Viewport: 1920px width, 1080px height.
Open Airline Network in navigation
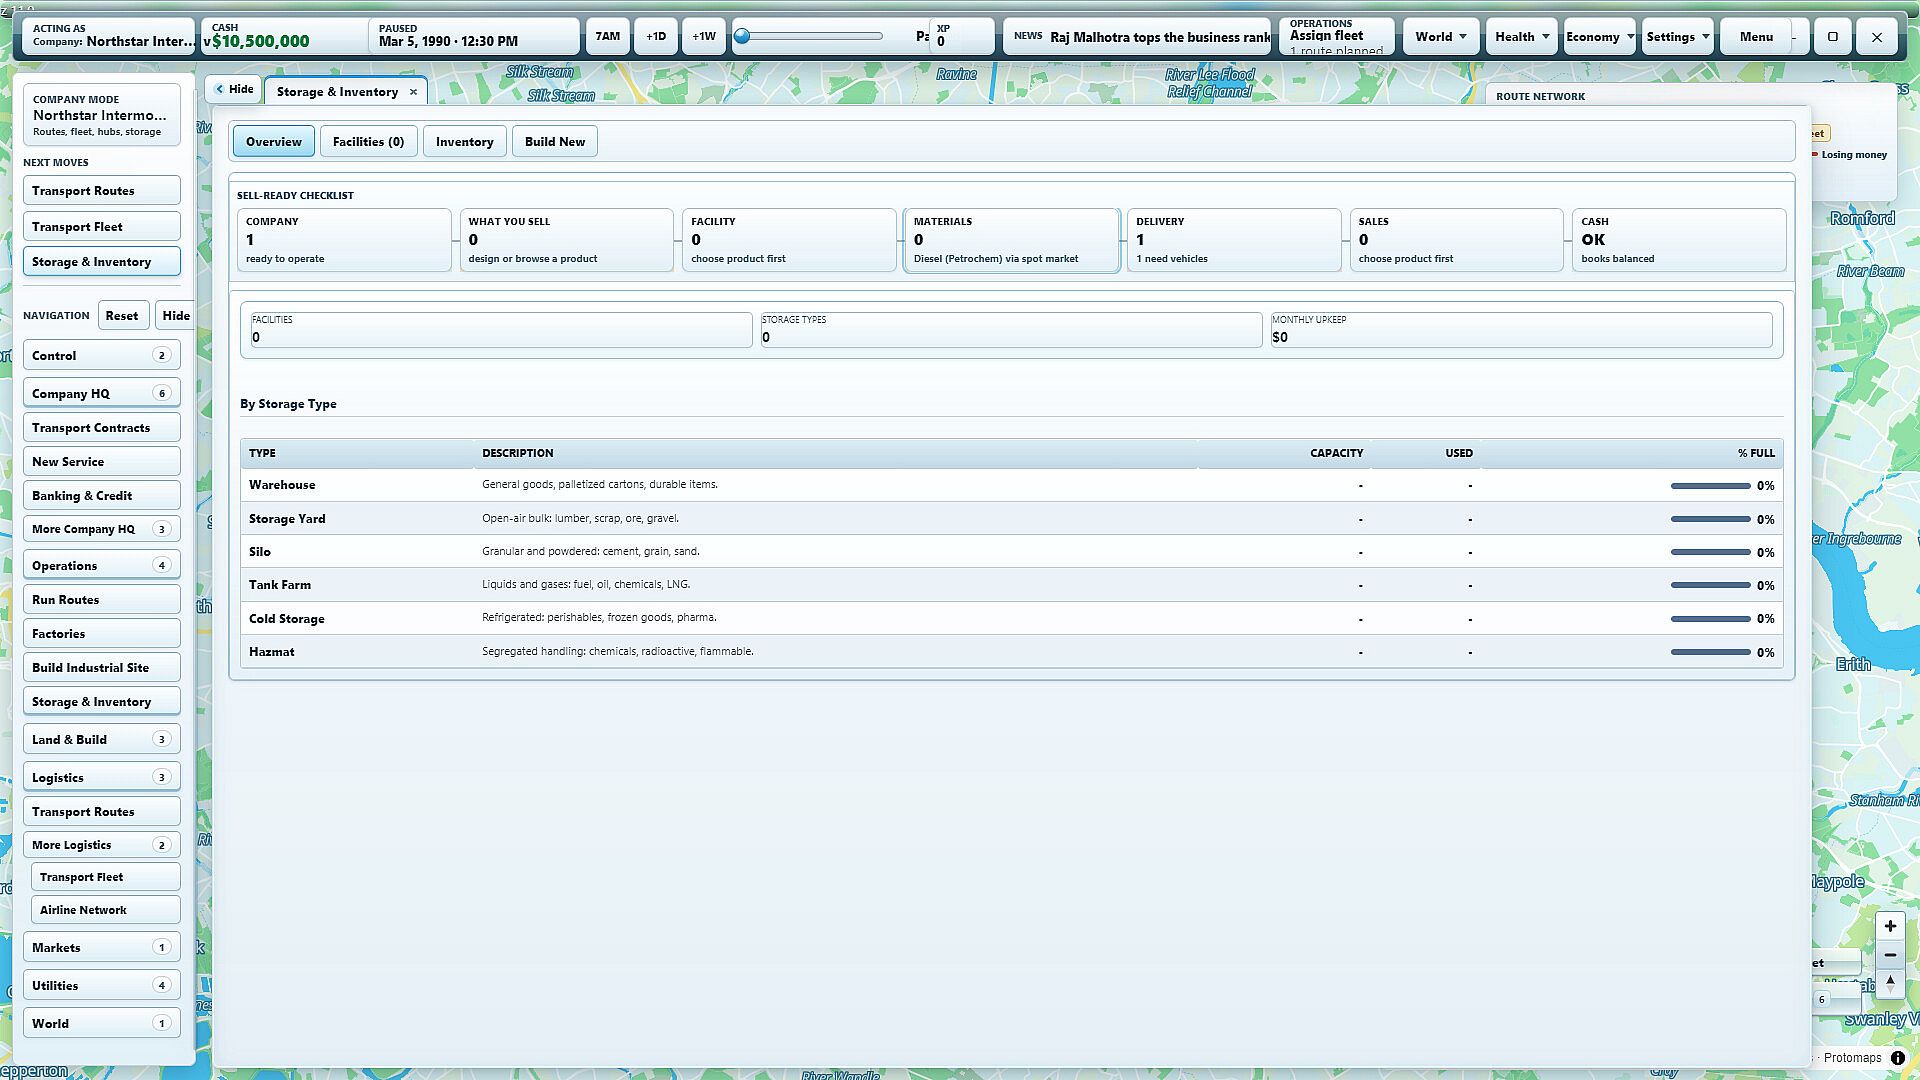pos(106,910)
